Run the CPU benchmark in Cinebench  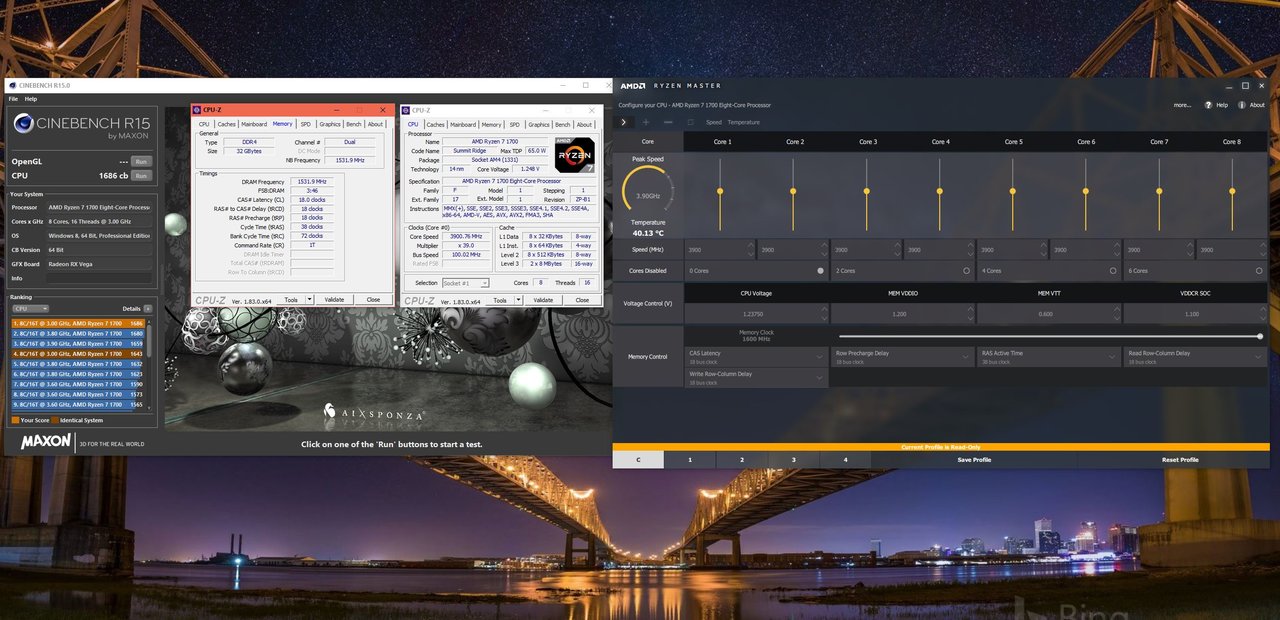pyautogui.click(x=141, y=175)
